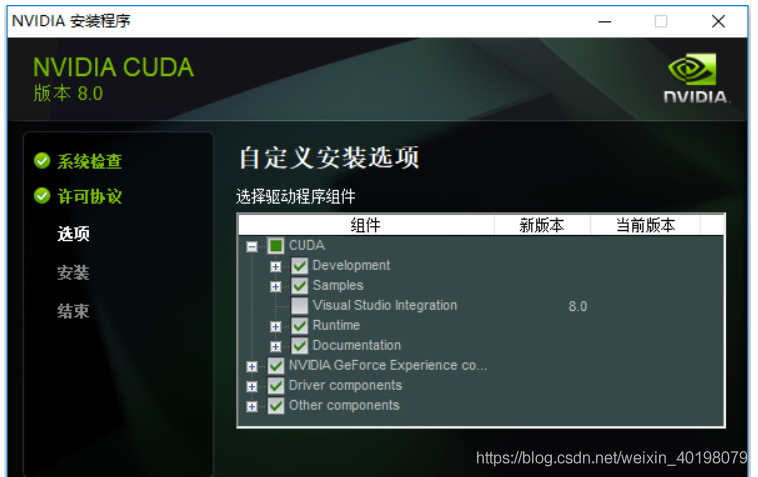Select the Other components label
Screen dimensions: 758x477
tap(344, 405)
